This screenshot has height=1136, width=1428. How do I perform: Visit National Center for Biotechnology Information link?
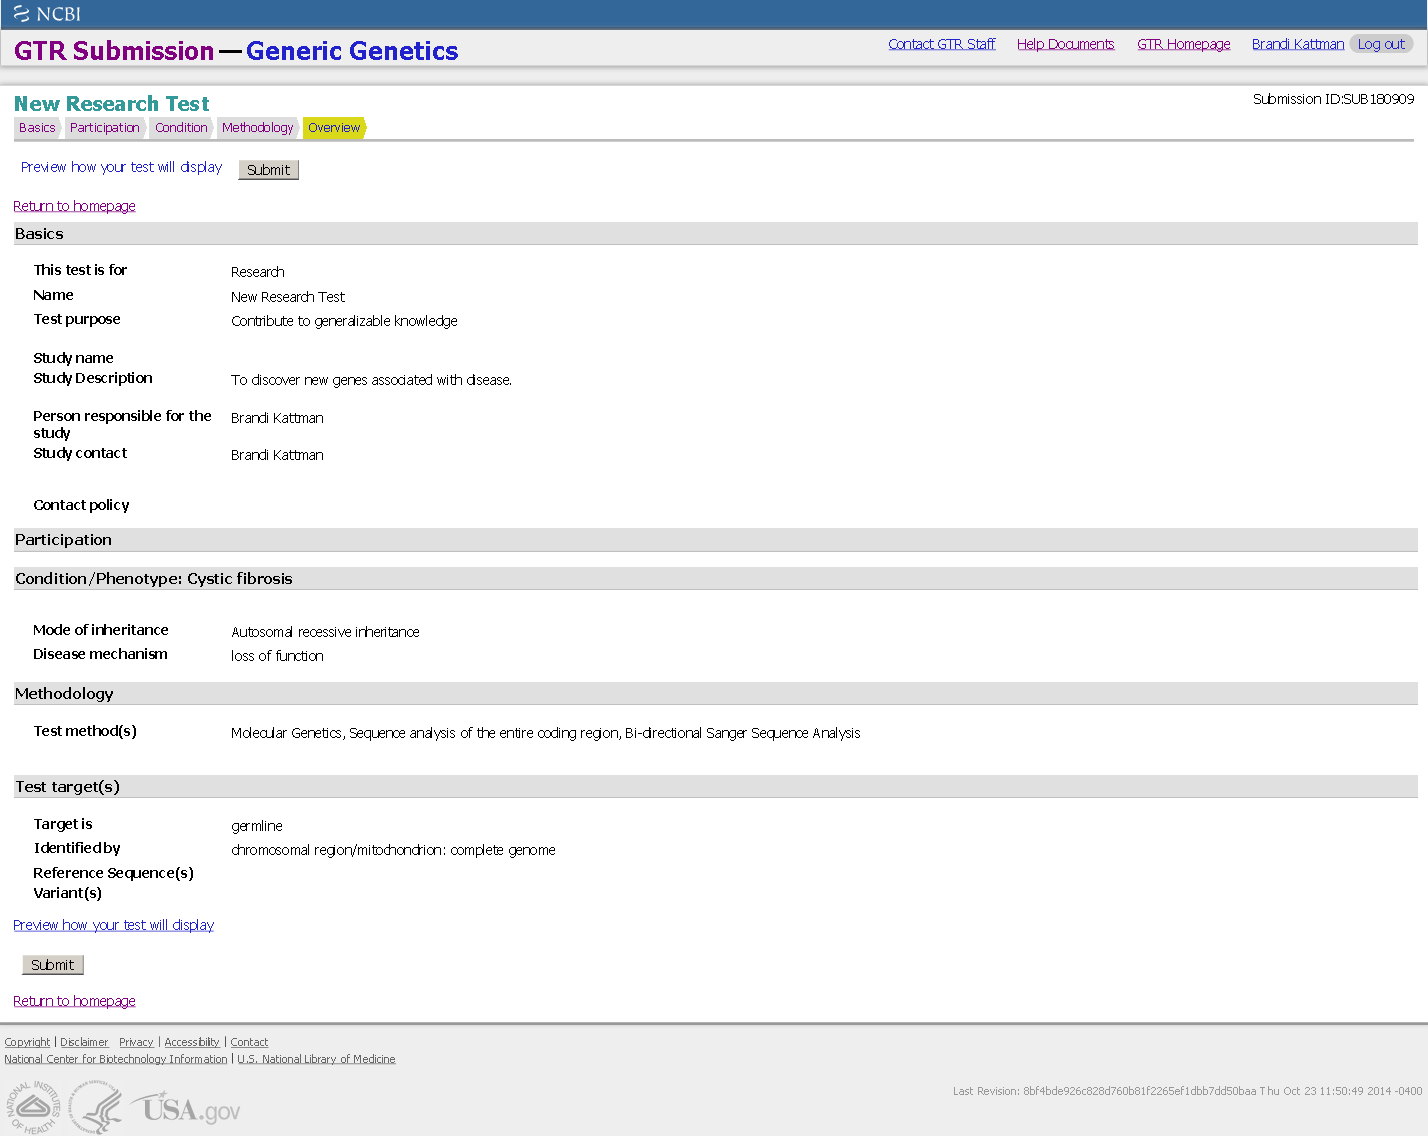[x=116, y=1059]
